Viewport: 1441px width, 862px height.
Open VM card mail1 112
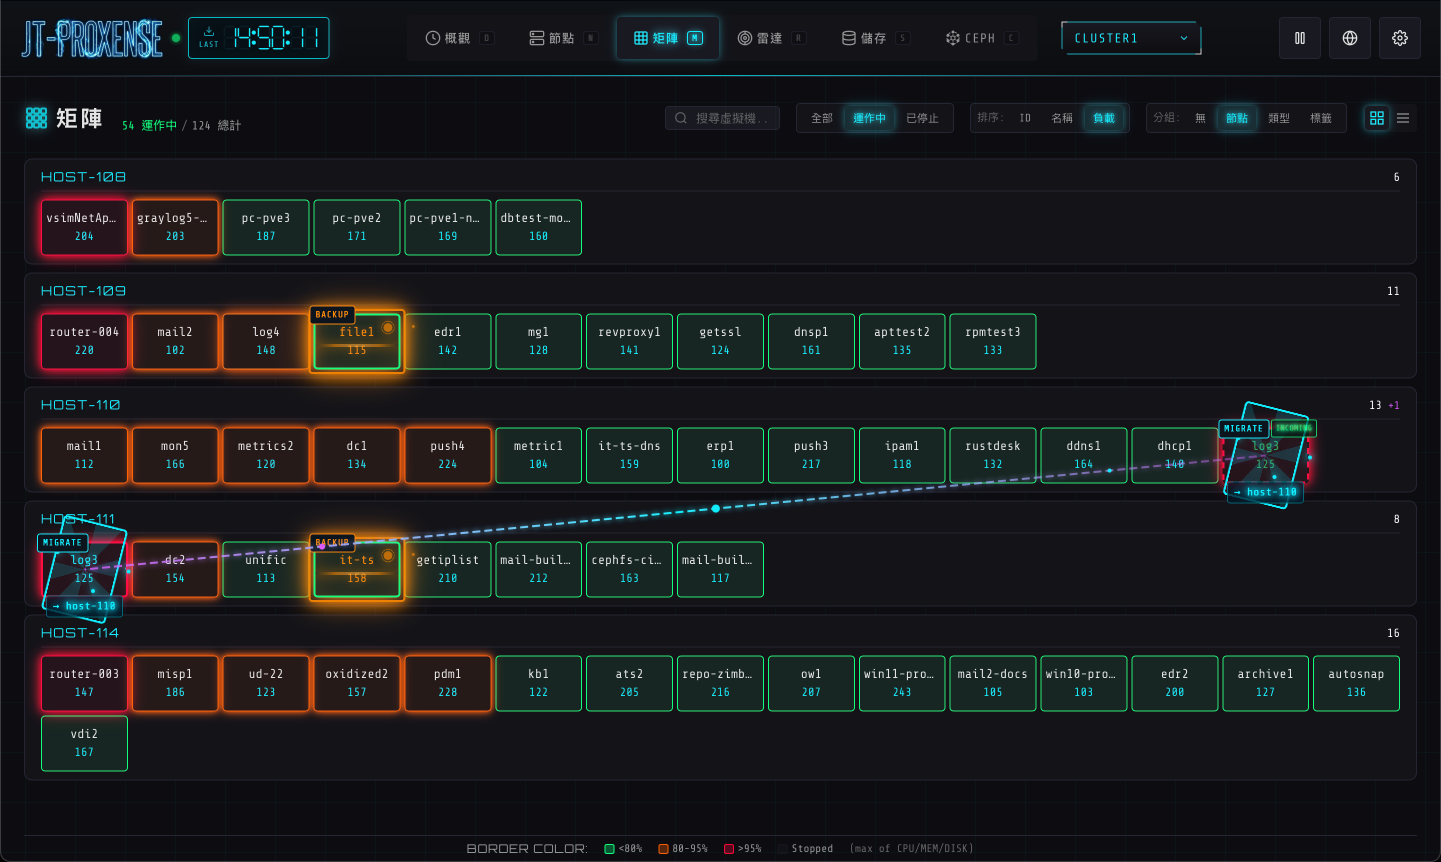point(84,455)
